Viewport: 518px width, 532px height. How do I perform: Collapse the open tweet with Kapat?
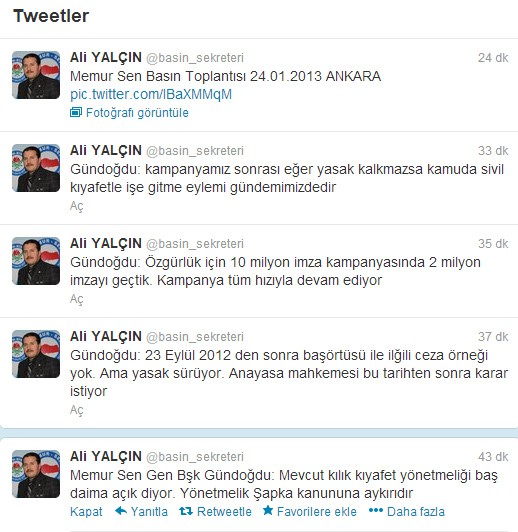(86, 512)
